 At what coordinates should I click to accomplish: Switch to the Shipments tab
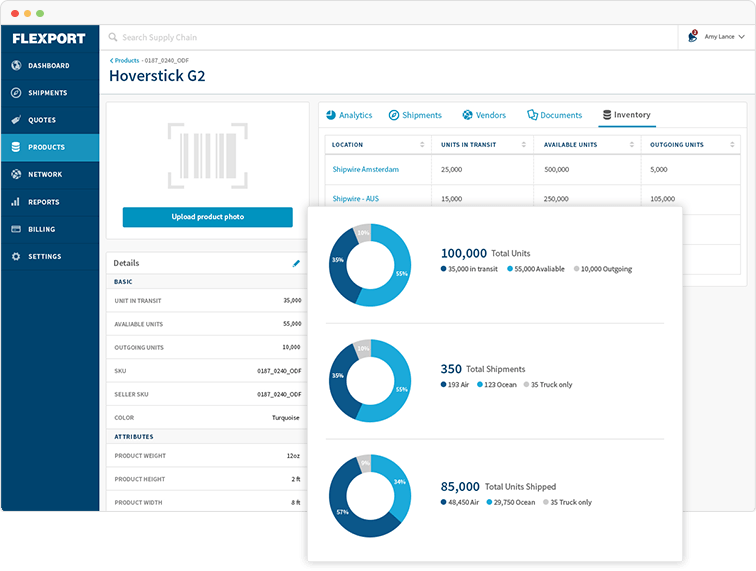point(416,115)
